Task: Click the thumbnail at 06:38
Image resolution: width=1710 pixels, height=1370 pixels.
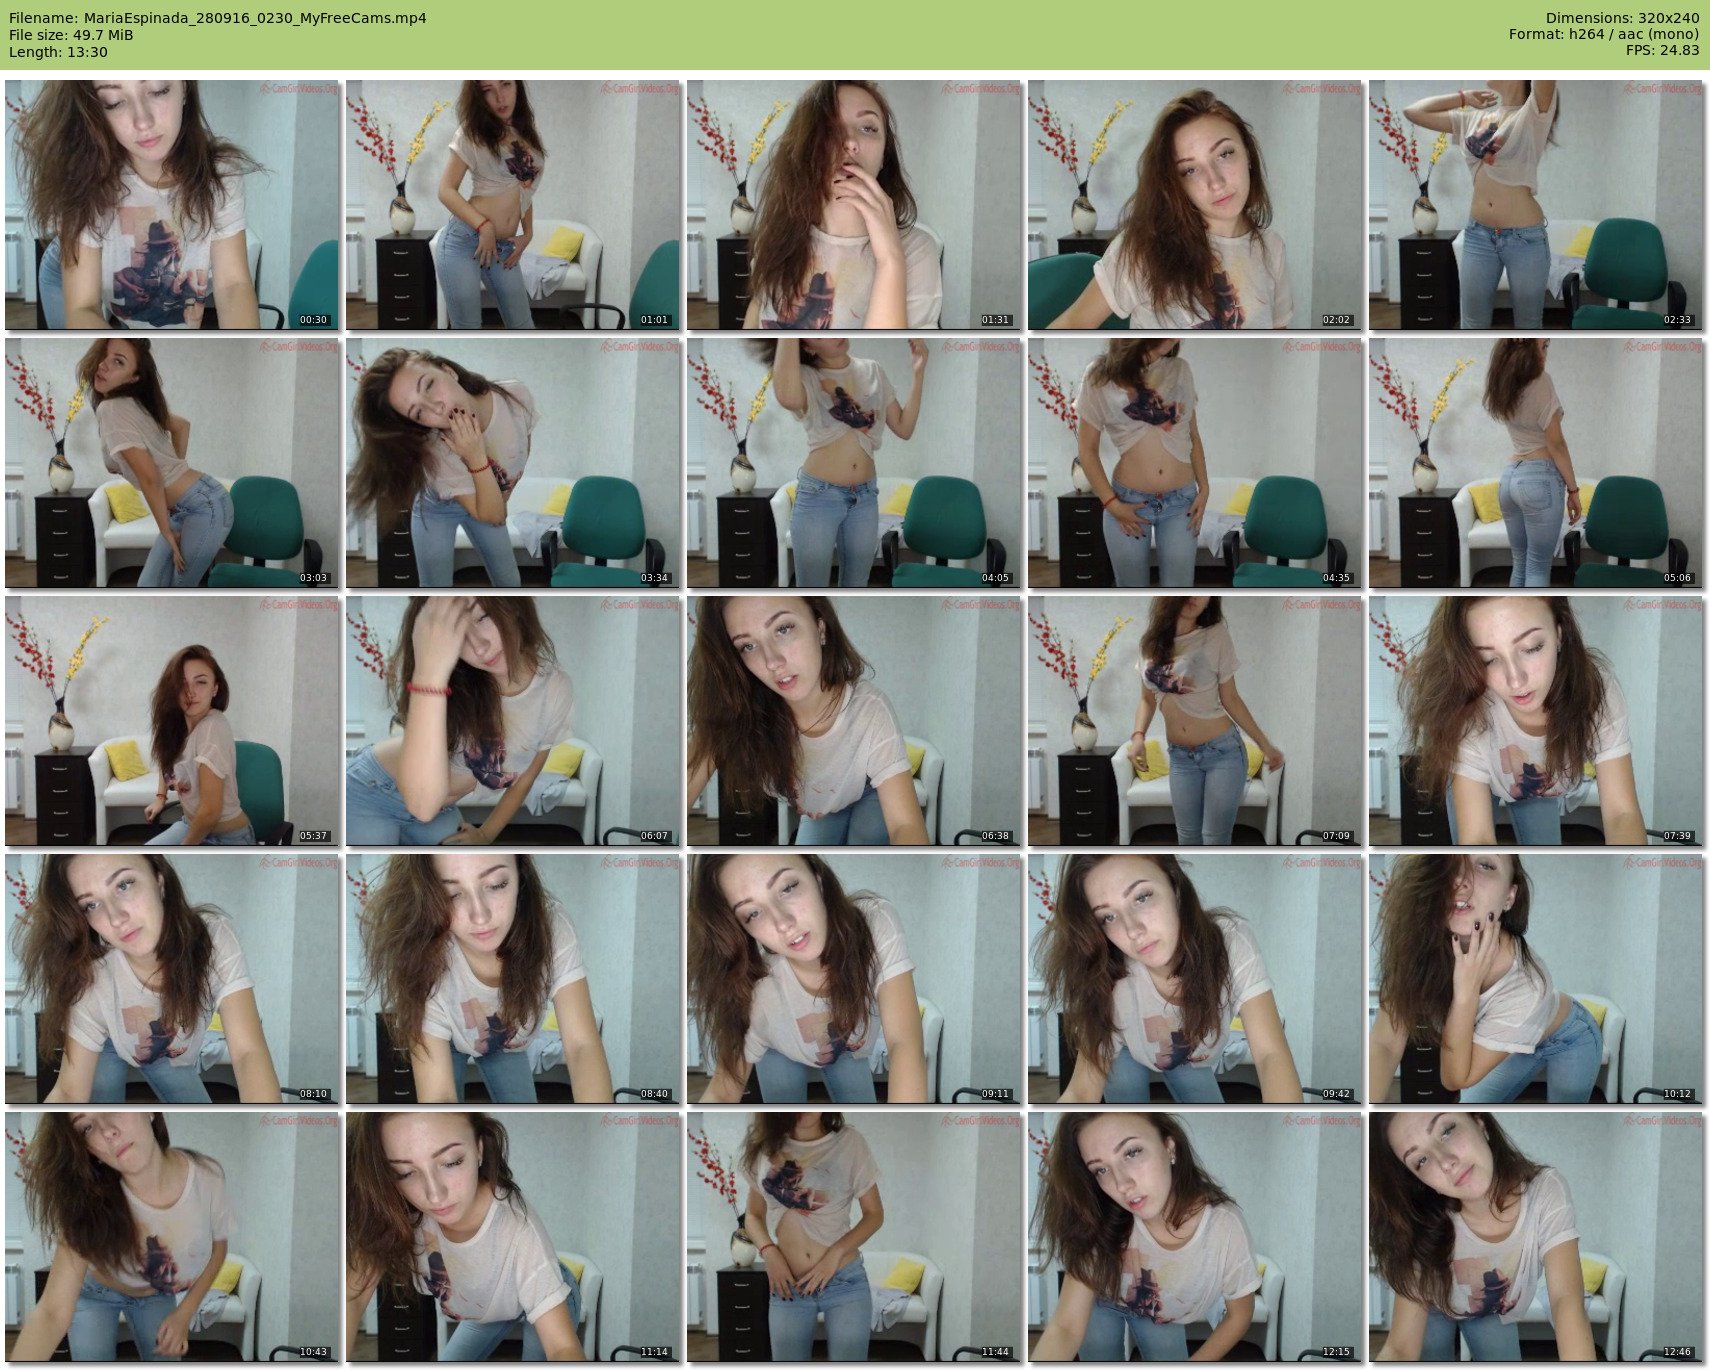Action: [854, 721]
